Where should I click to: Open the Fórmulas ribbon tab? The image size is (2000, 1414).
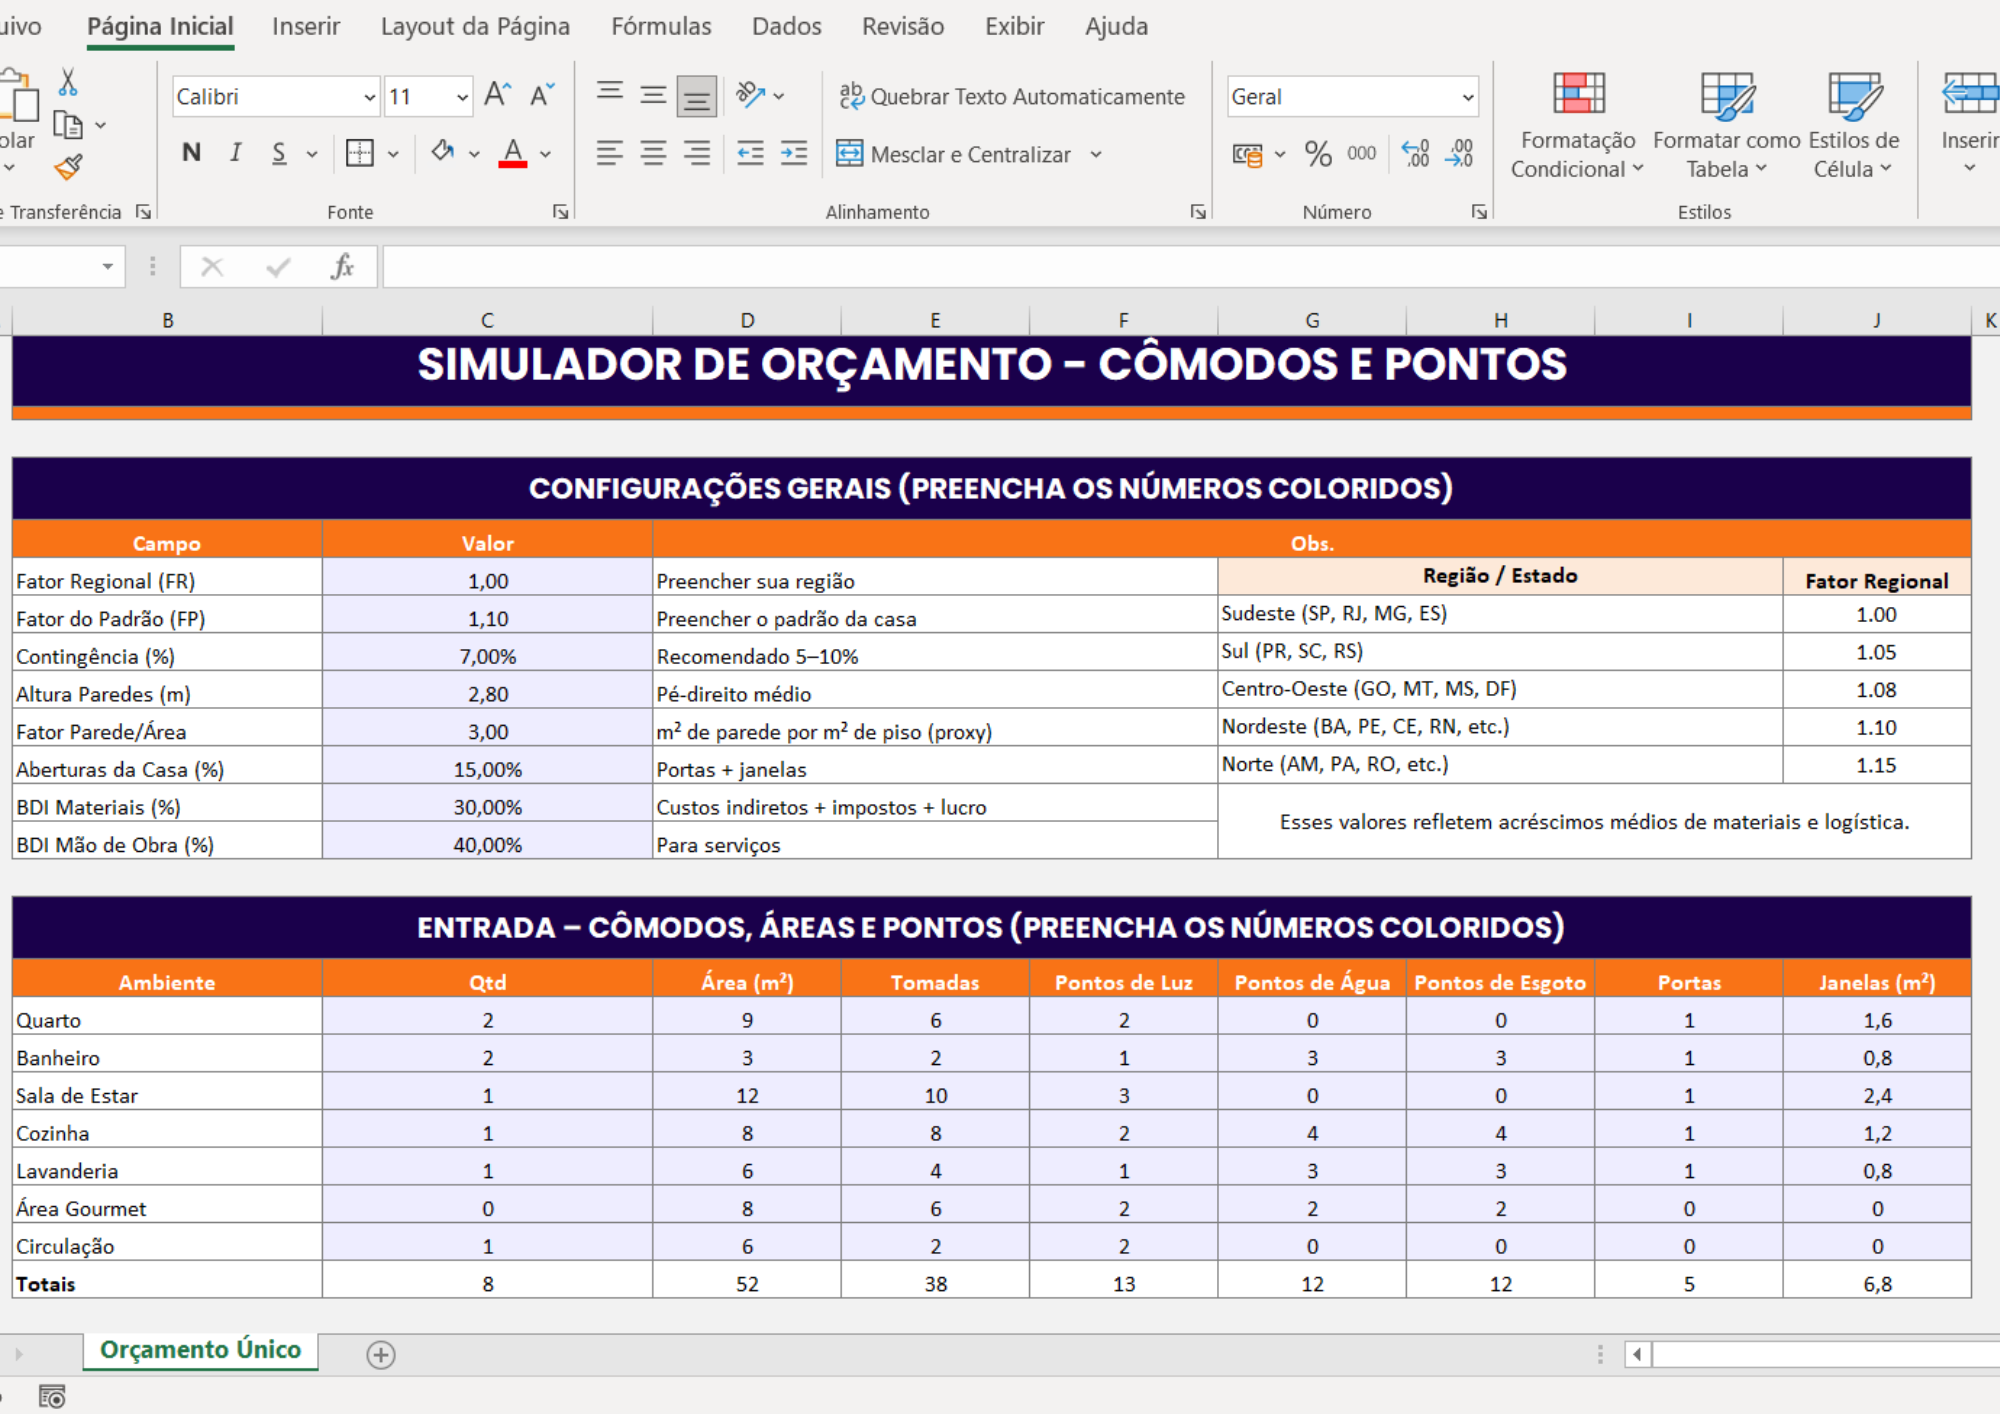661,26
